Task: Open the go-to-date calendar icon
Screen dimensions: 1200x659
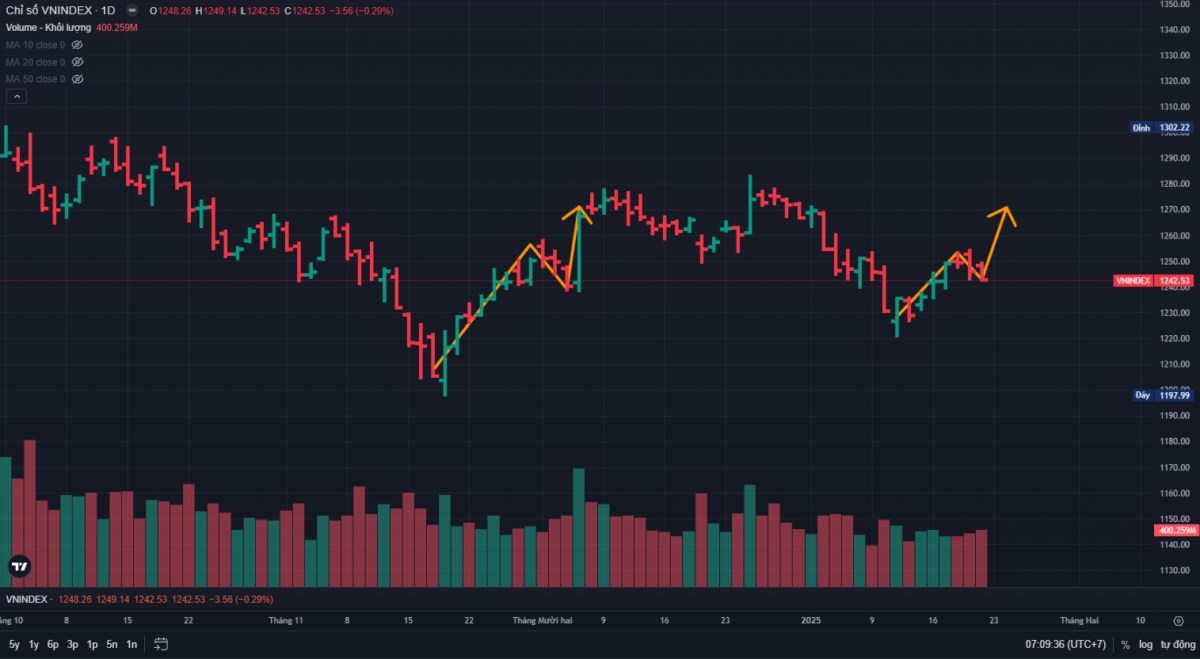Action: 161,644
